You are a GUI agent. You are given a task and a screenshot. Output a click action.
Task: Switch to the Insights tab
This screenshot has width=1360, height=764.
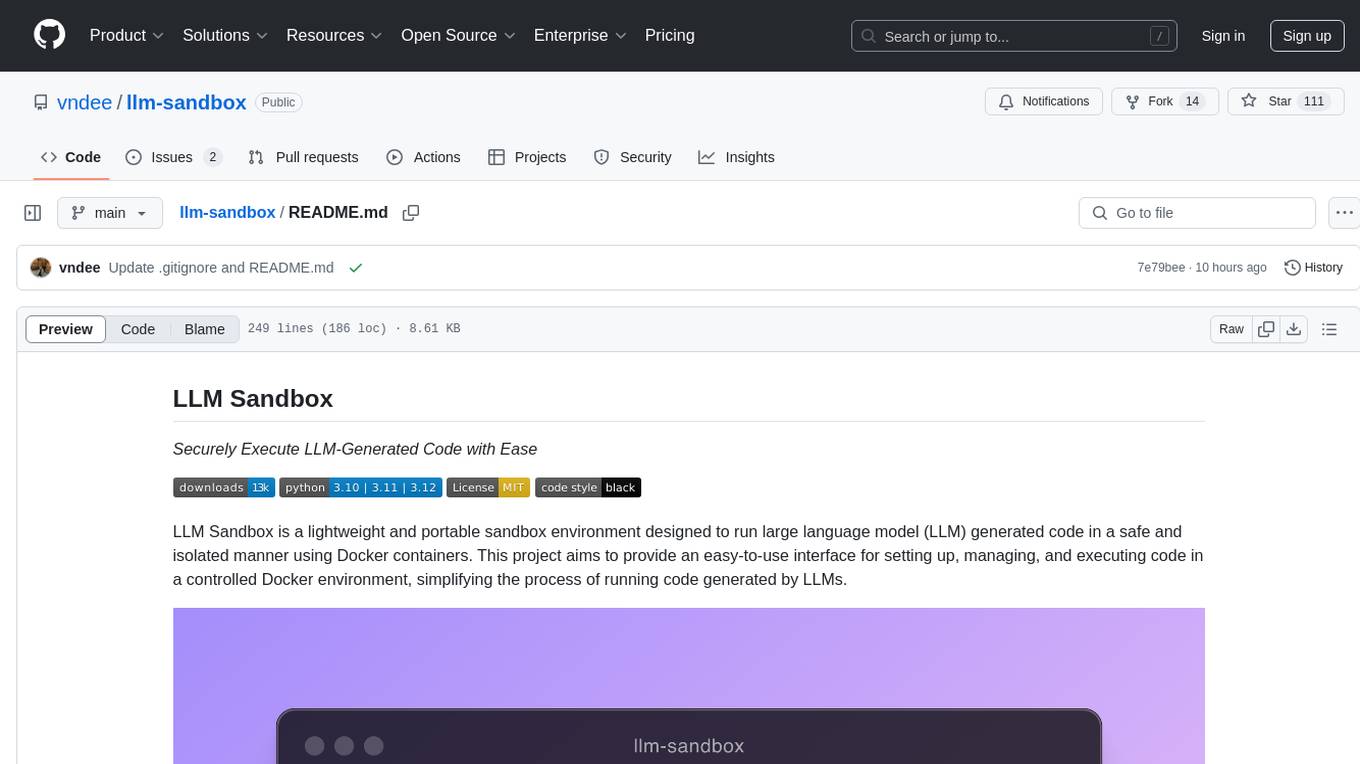[736, 157]
